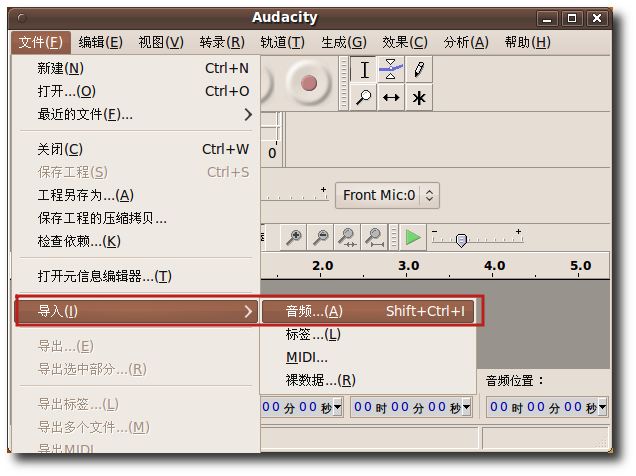Click the timeline ruler at 5.0
The height and width of the screenshot is (476, 636).
click(580, 266)
